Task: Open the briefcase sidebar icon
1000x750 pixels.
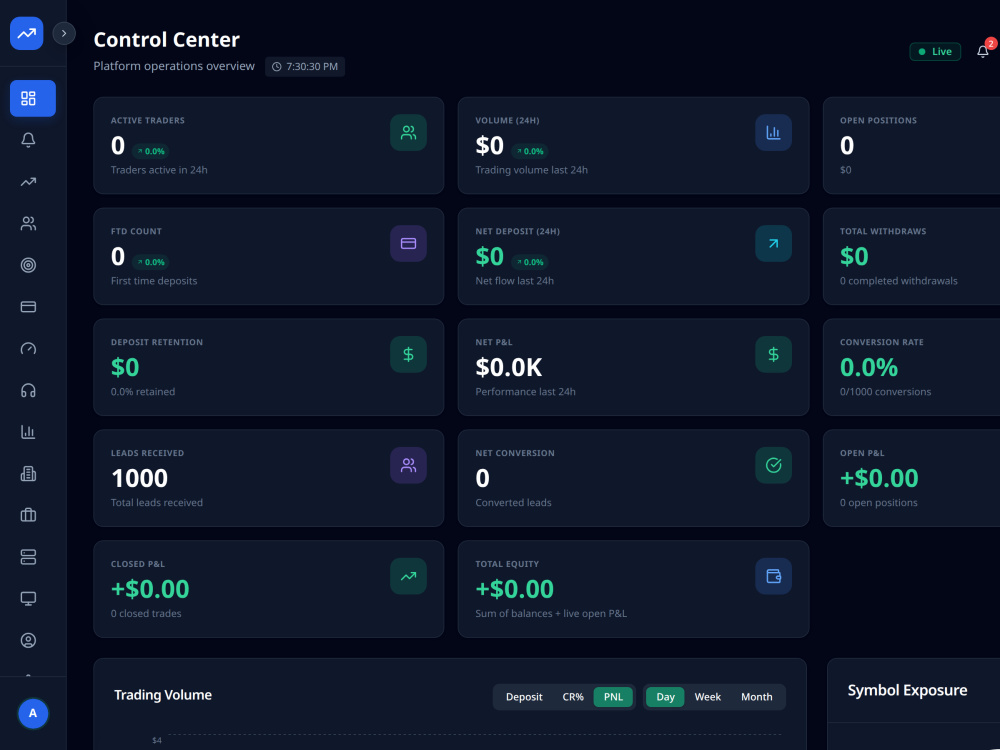Action: point(28,515)
